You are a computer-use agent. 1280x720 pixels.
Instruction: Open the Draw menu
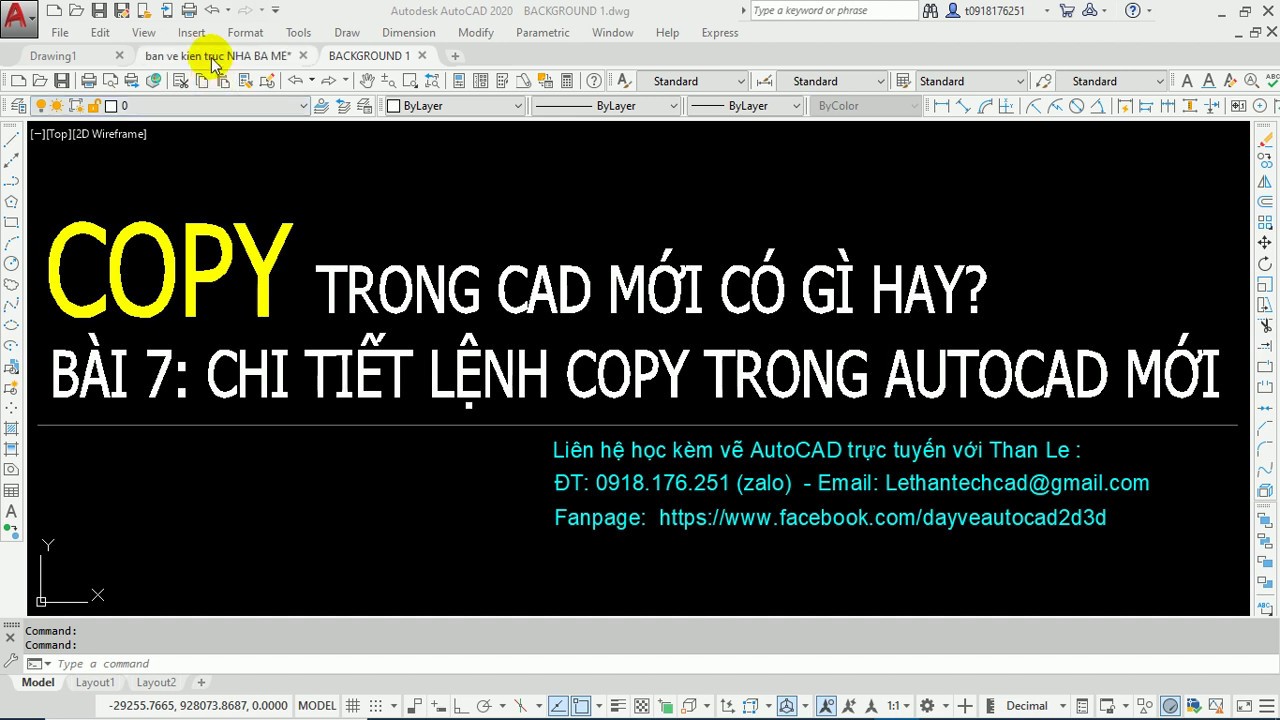point(347,33)
